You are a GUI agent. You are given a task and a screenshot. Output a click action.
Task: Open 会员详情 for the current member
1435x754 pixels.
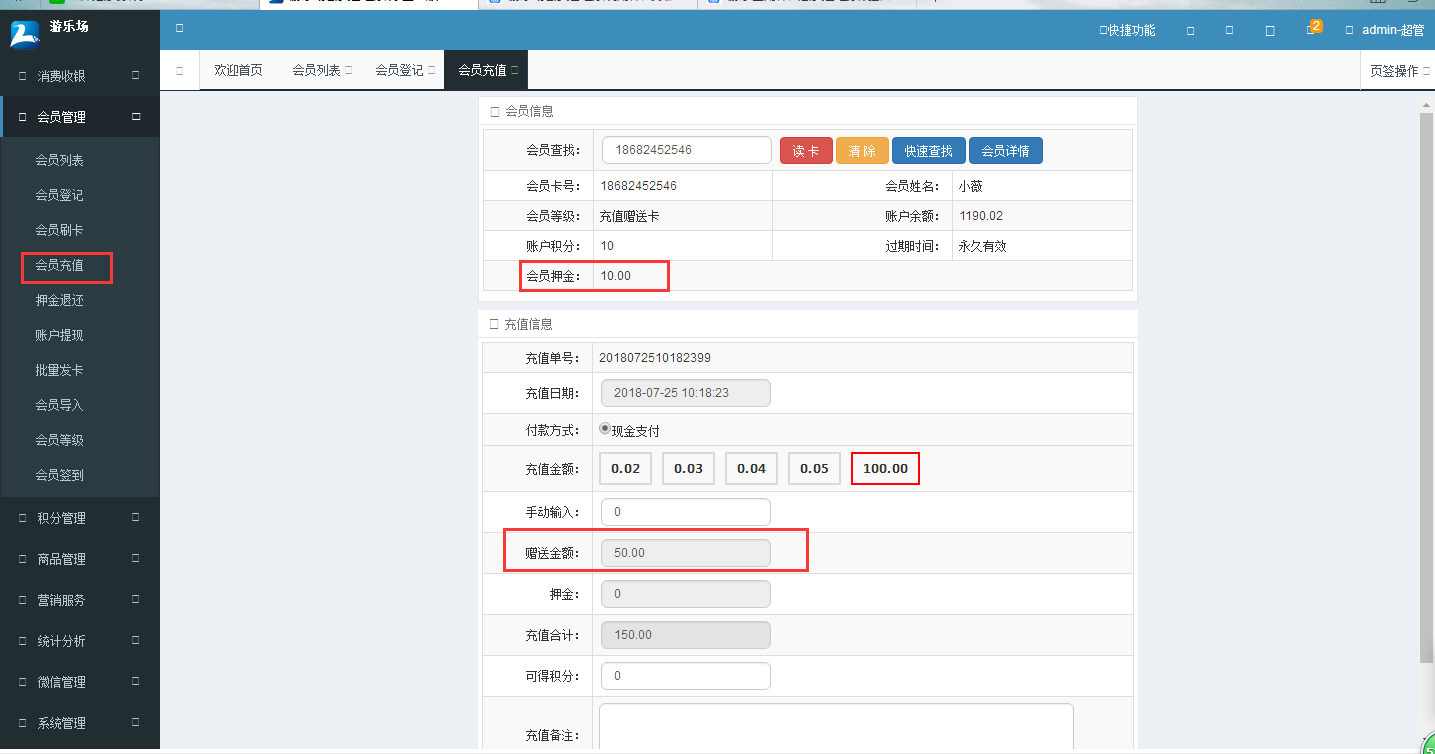1005,150
